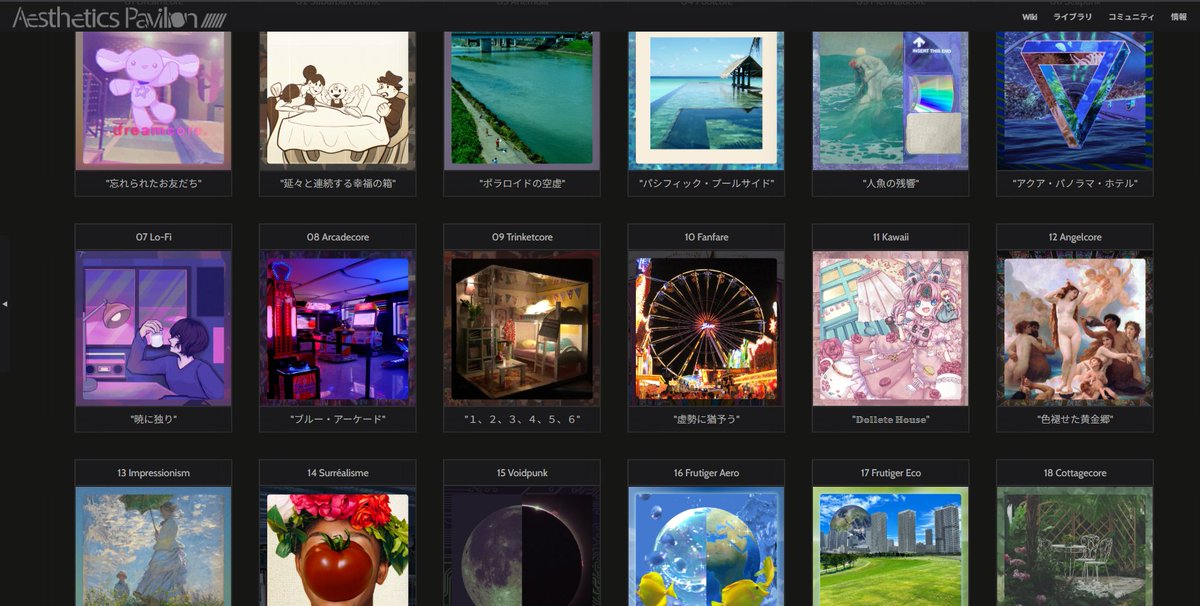Viewport: 1200px width, 606px height.
Task: Open the dreamcore bunny thumbnail
Action: tap(153, 100)
